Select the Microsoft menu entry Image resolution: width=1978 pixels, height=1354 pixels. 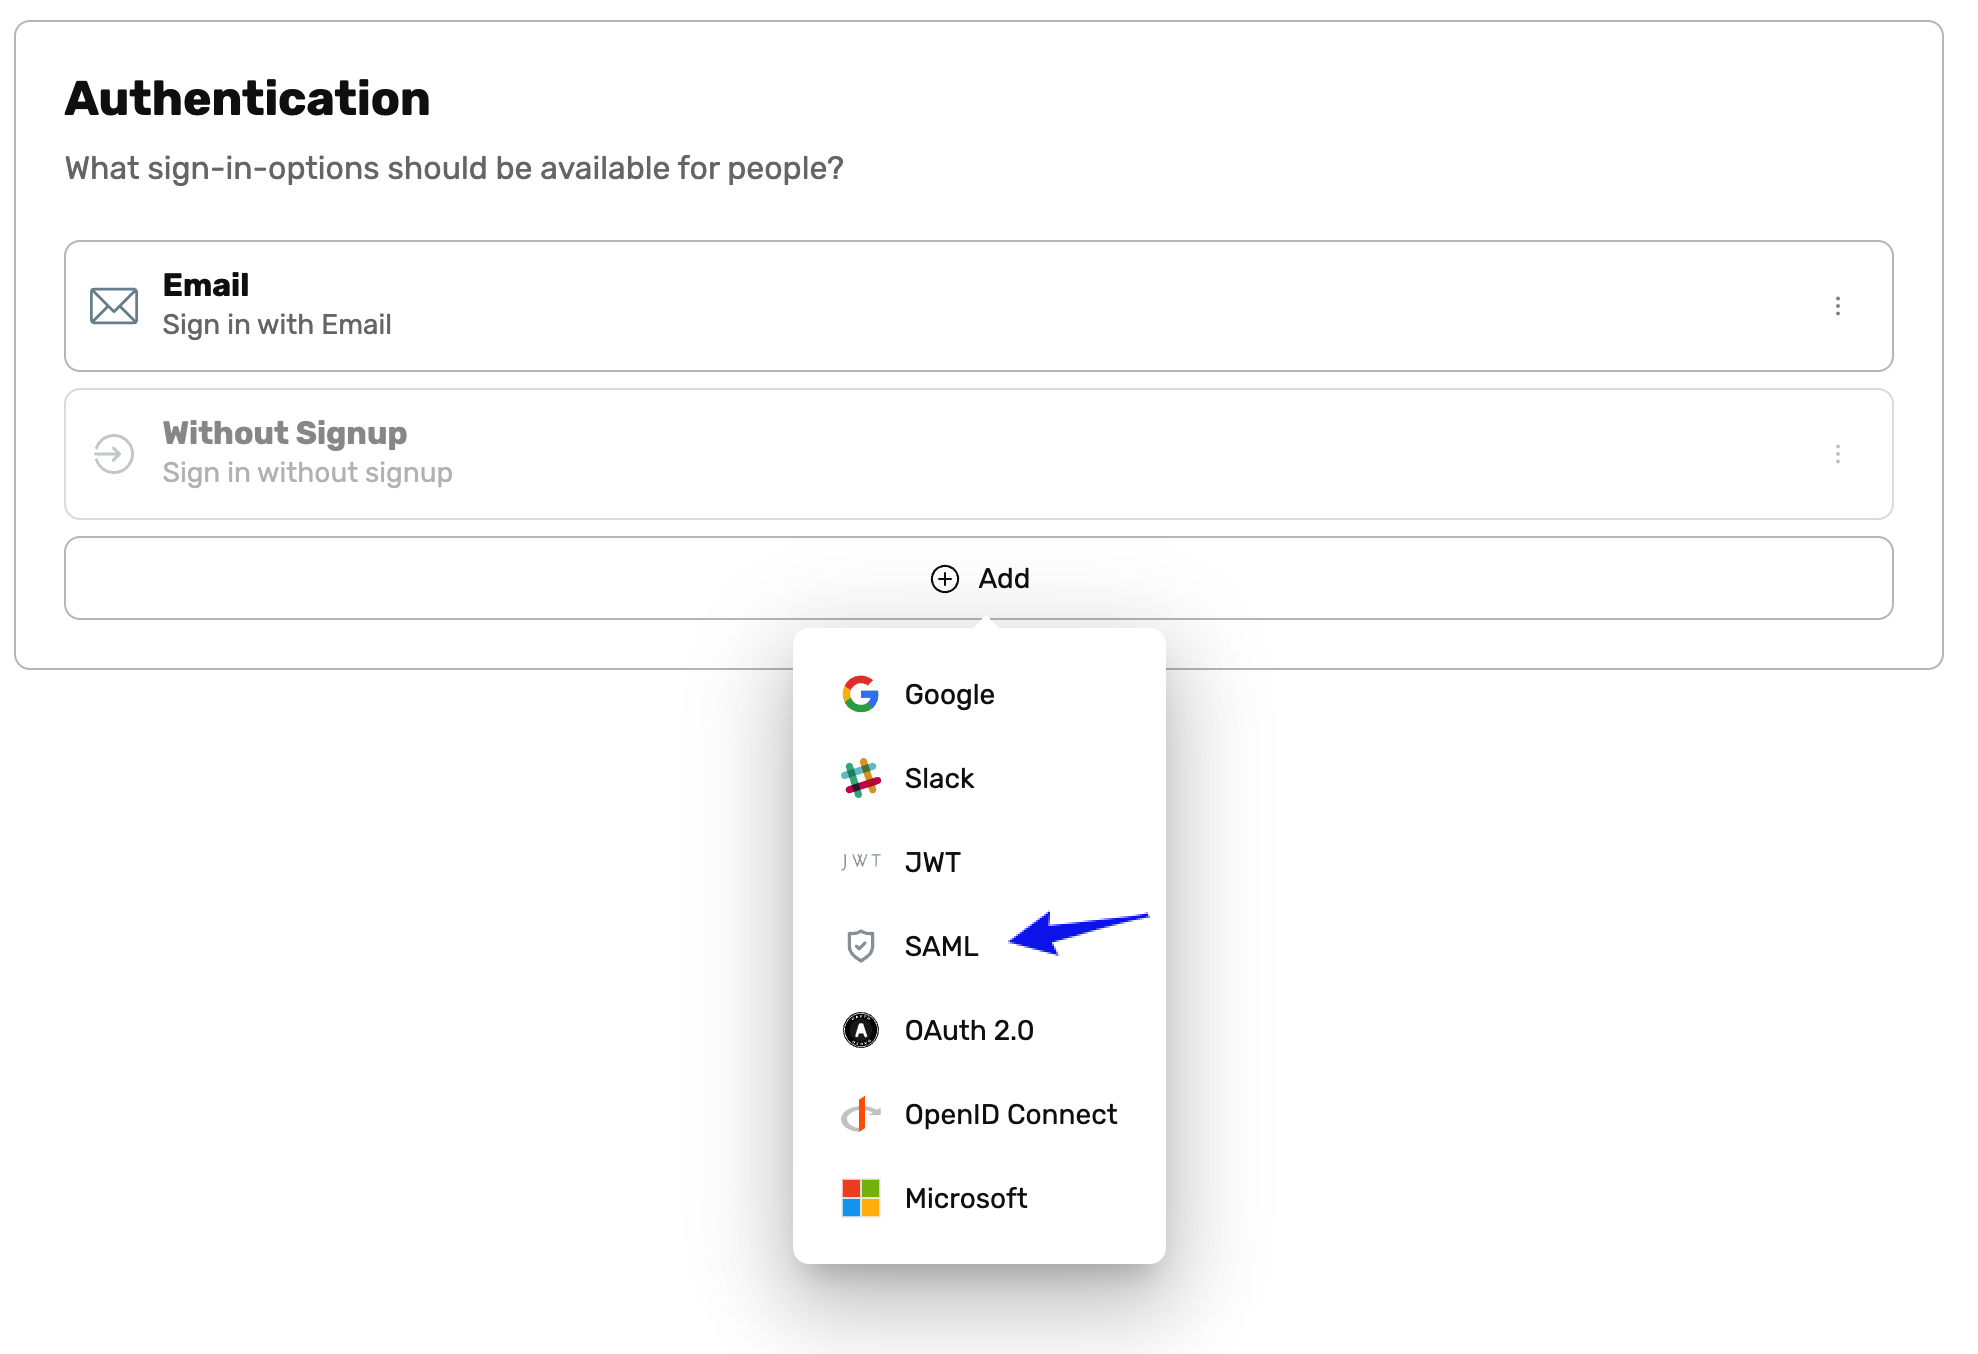(x=965, y=1198)
